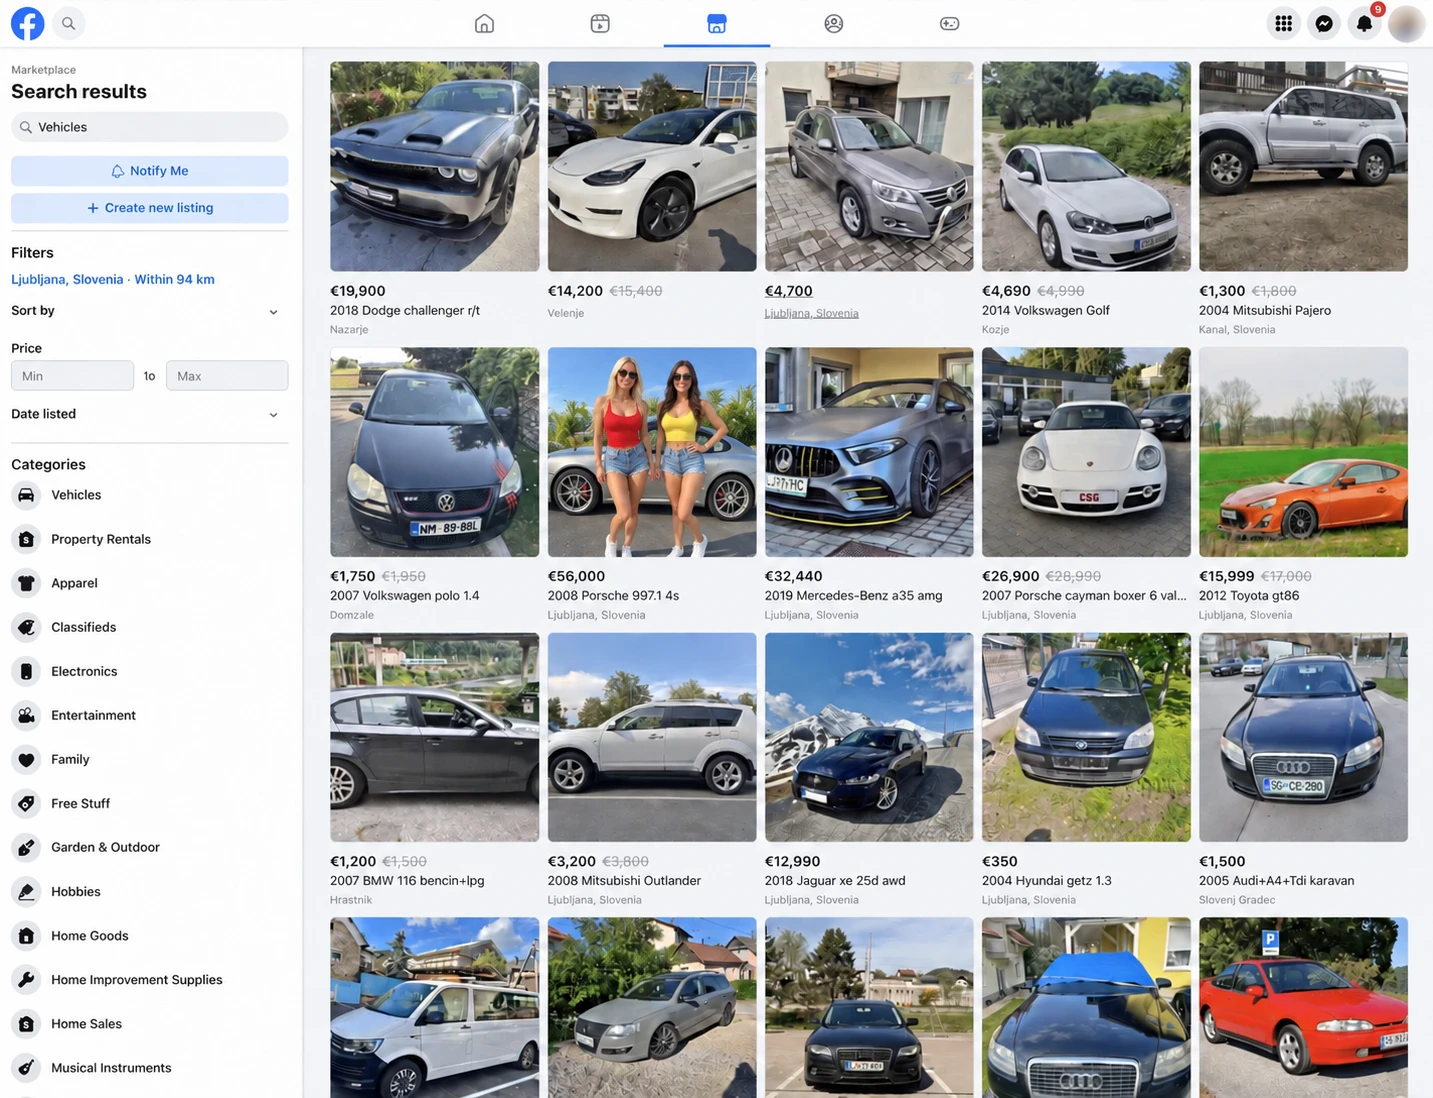Viewport: 1433px width, 1098px height.
Task: Select the Family heart icon
Action: click(x=27, y=759)
